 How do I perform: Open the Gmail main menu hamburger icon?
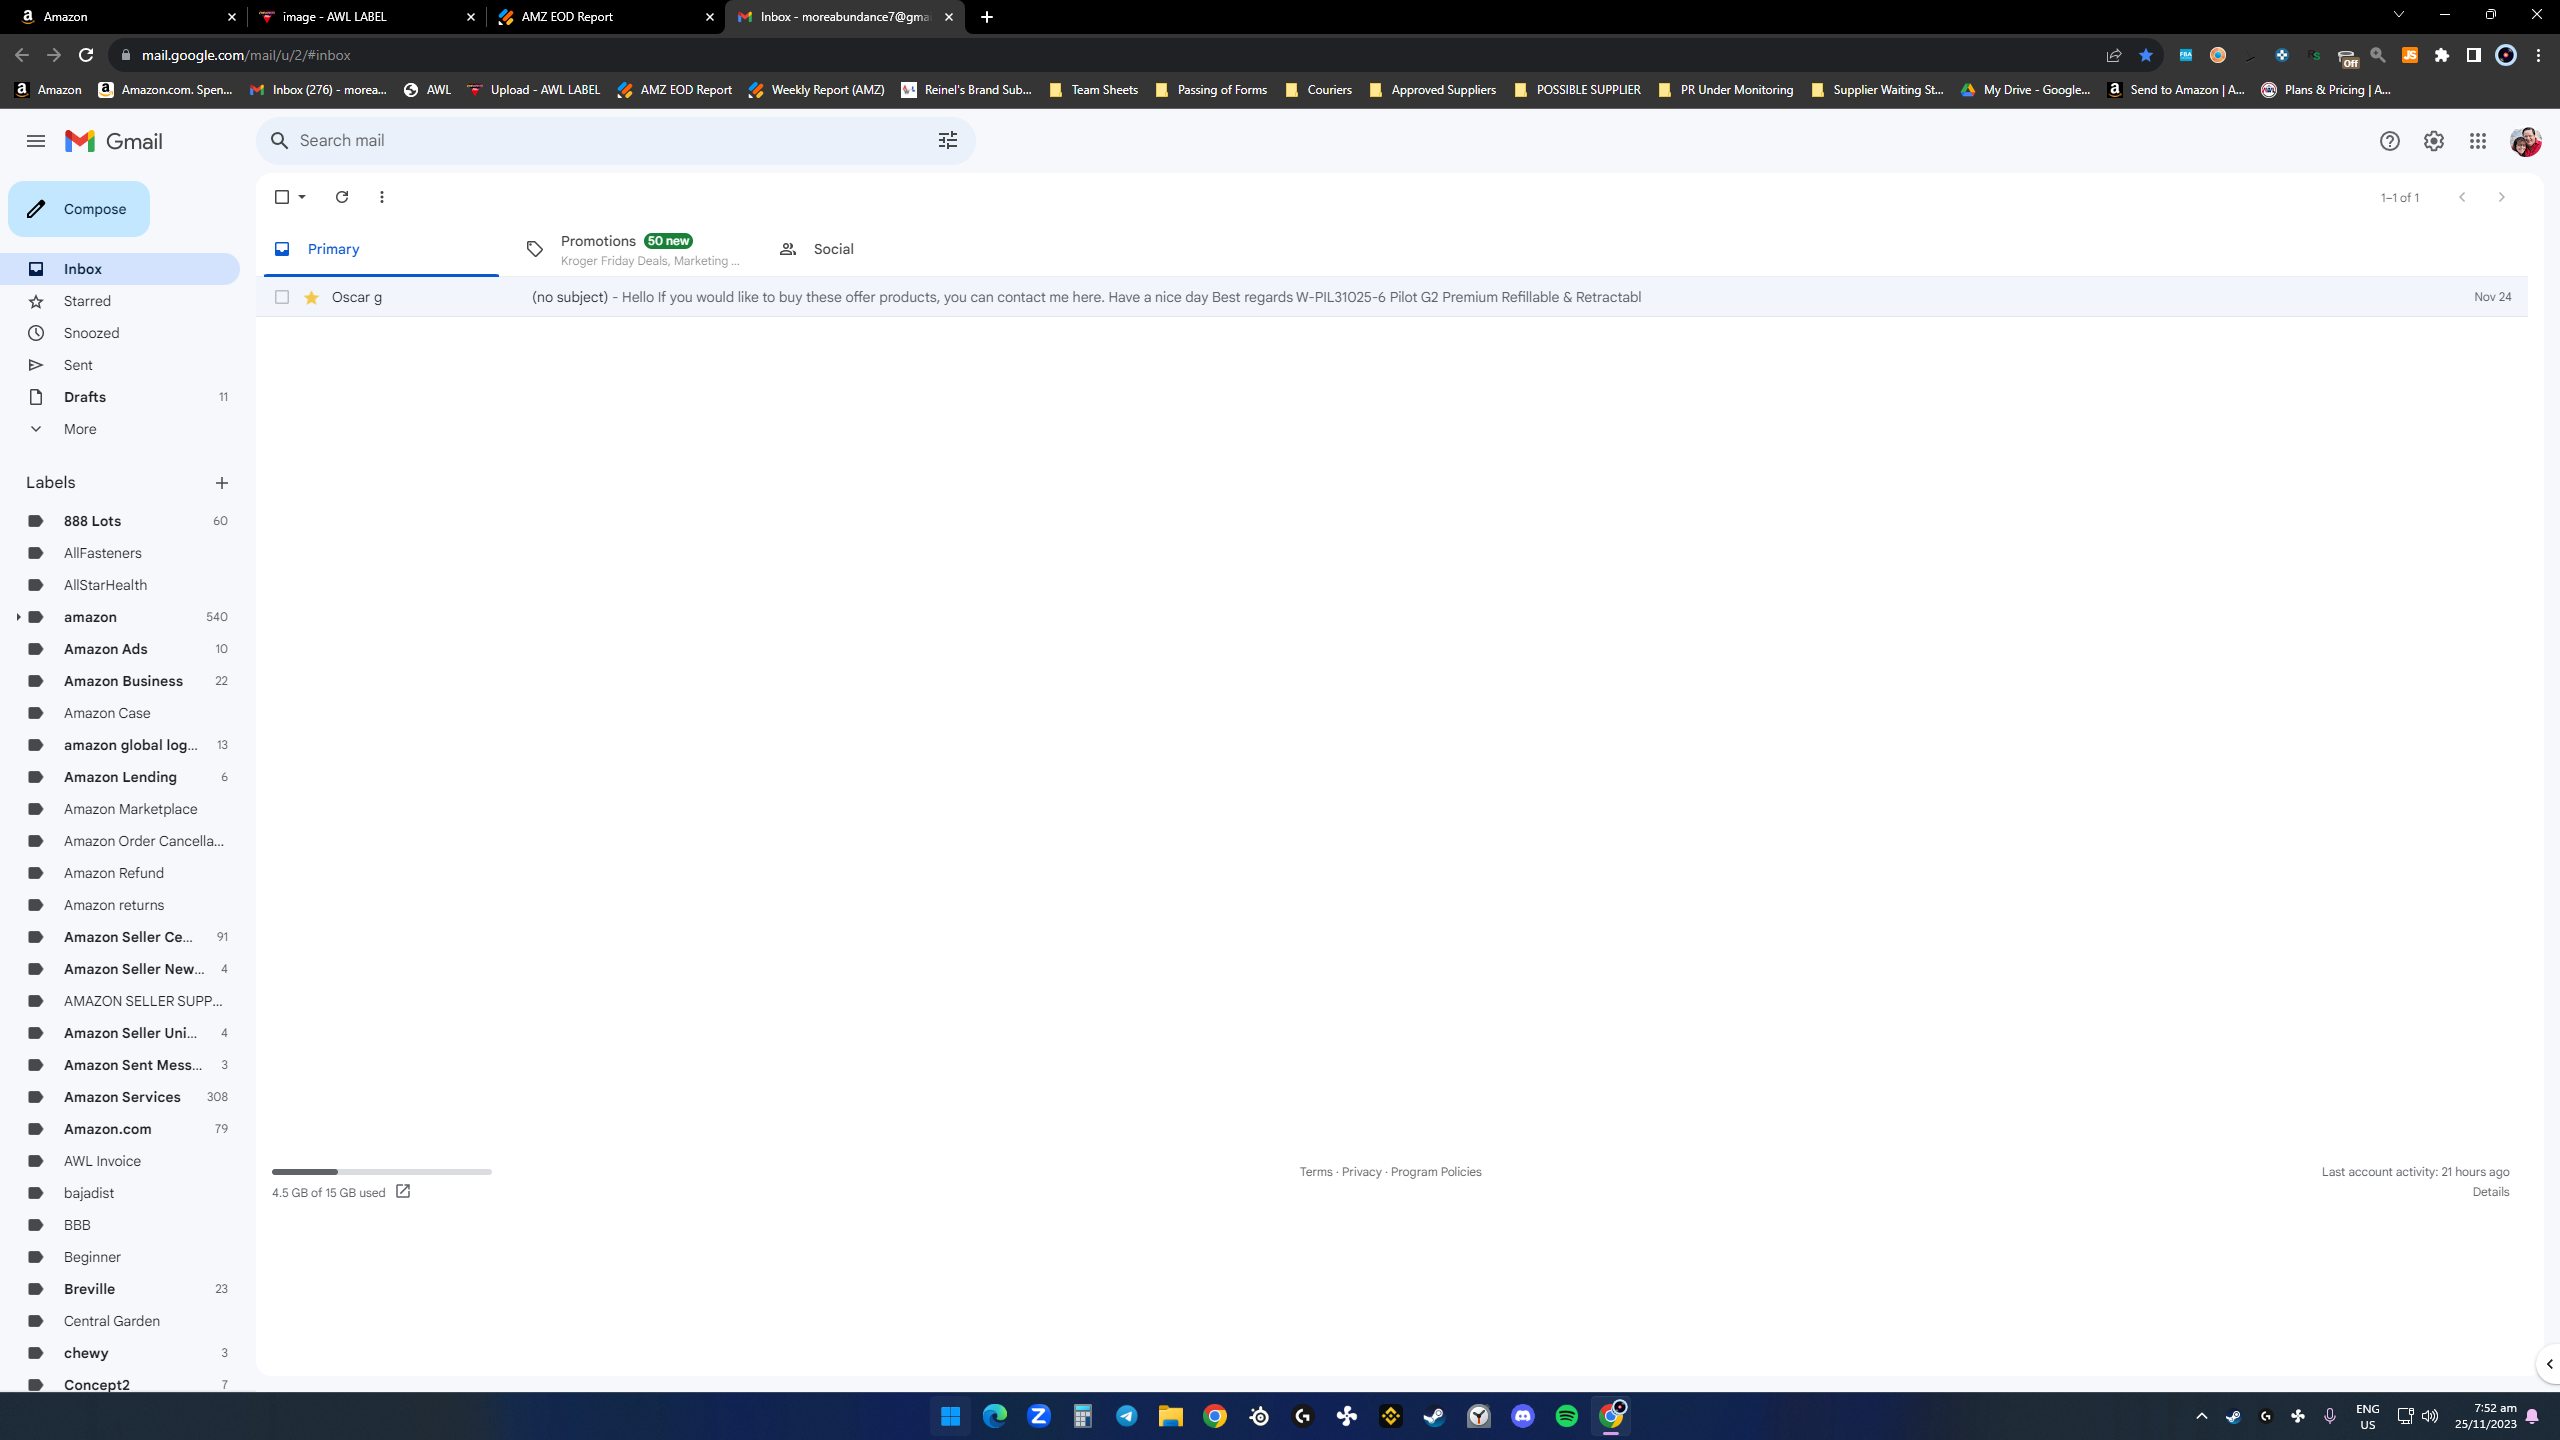point(36,141)
